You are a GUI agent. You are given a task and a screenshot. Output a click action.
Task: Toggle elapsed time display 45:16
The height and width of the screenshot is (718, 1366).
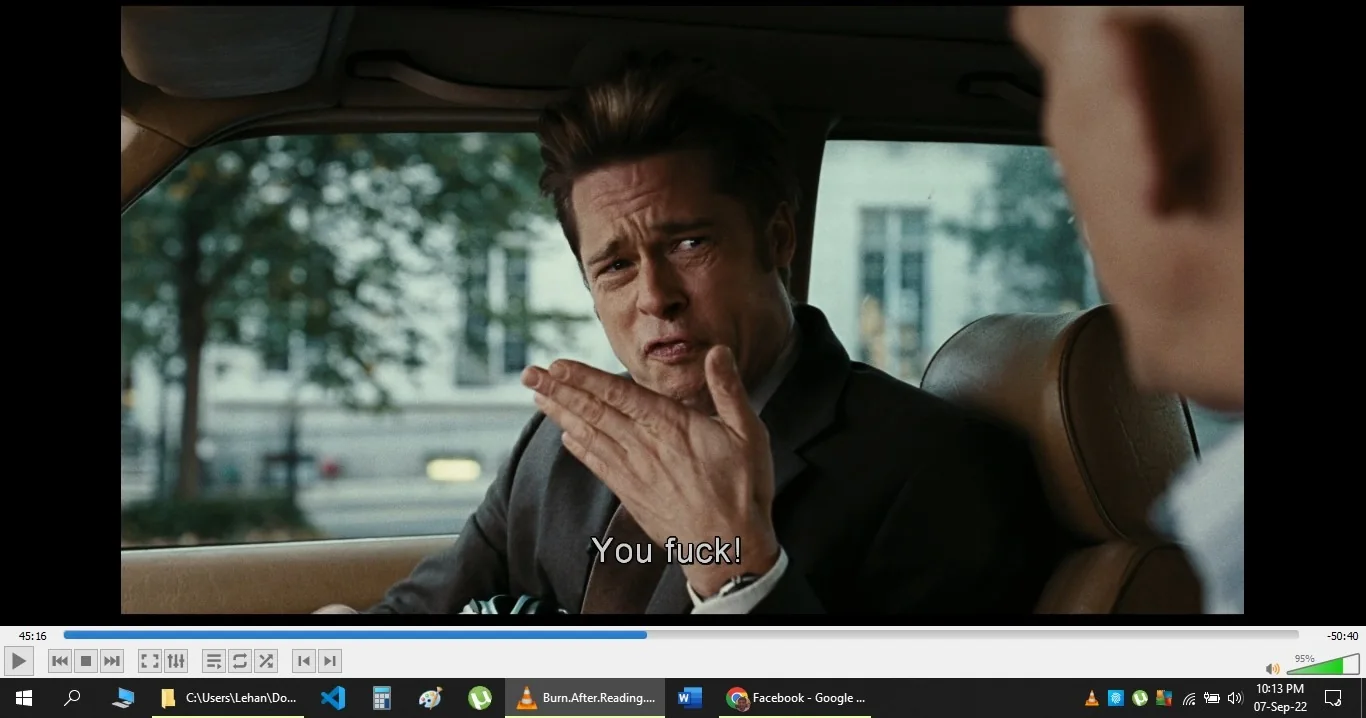[32, 636]
